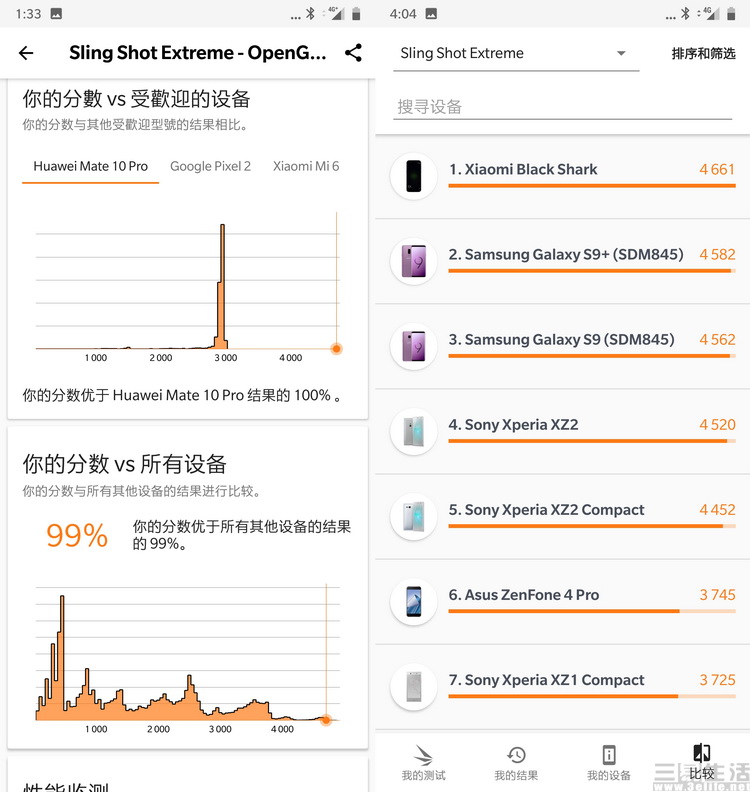Tap Bluetooth icon in left status bar

click(310, 14)
